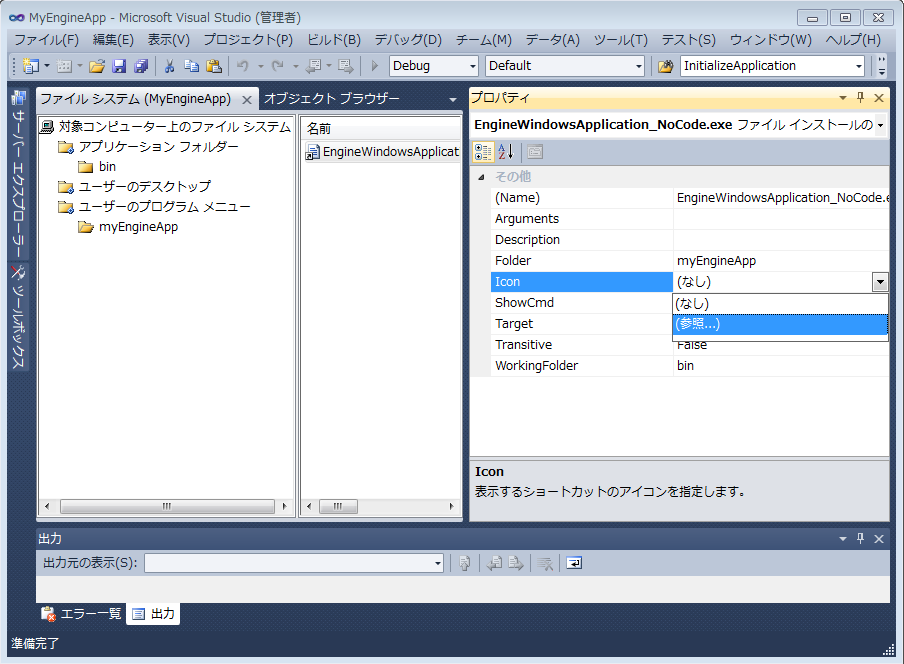Open the 編集(E) menu
The height and width of the screenshot is (664, 904).
point(113,40)
